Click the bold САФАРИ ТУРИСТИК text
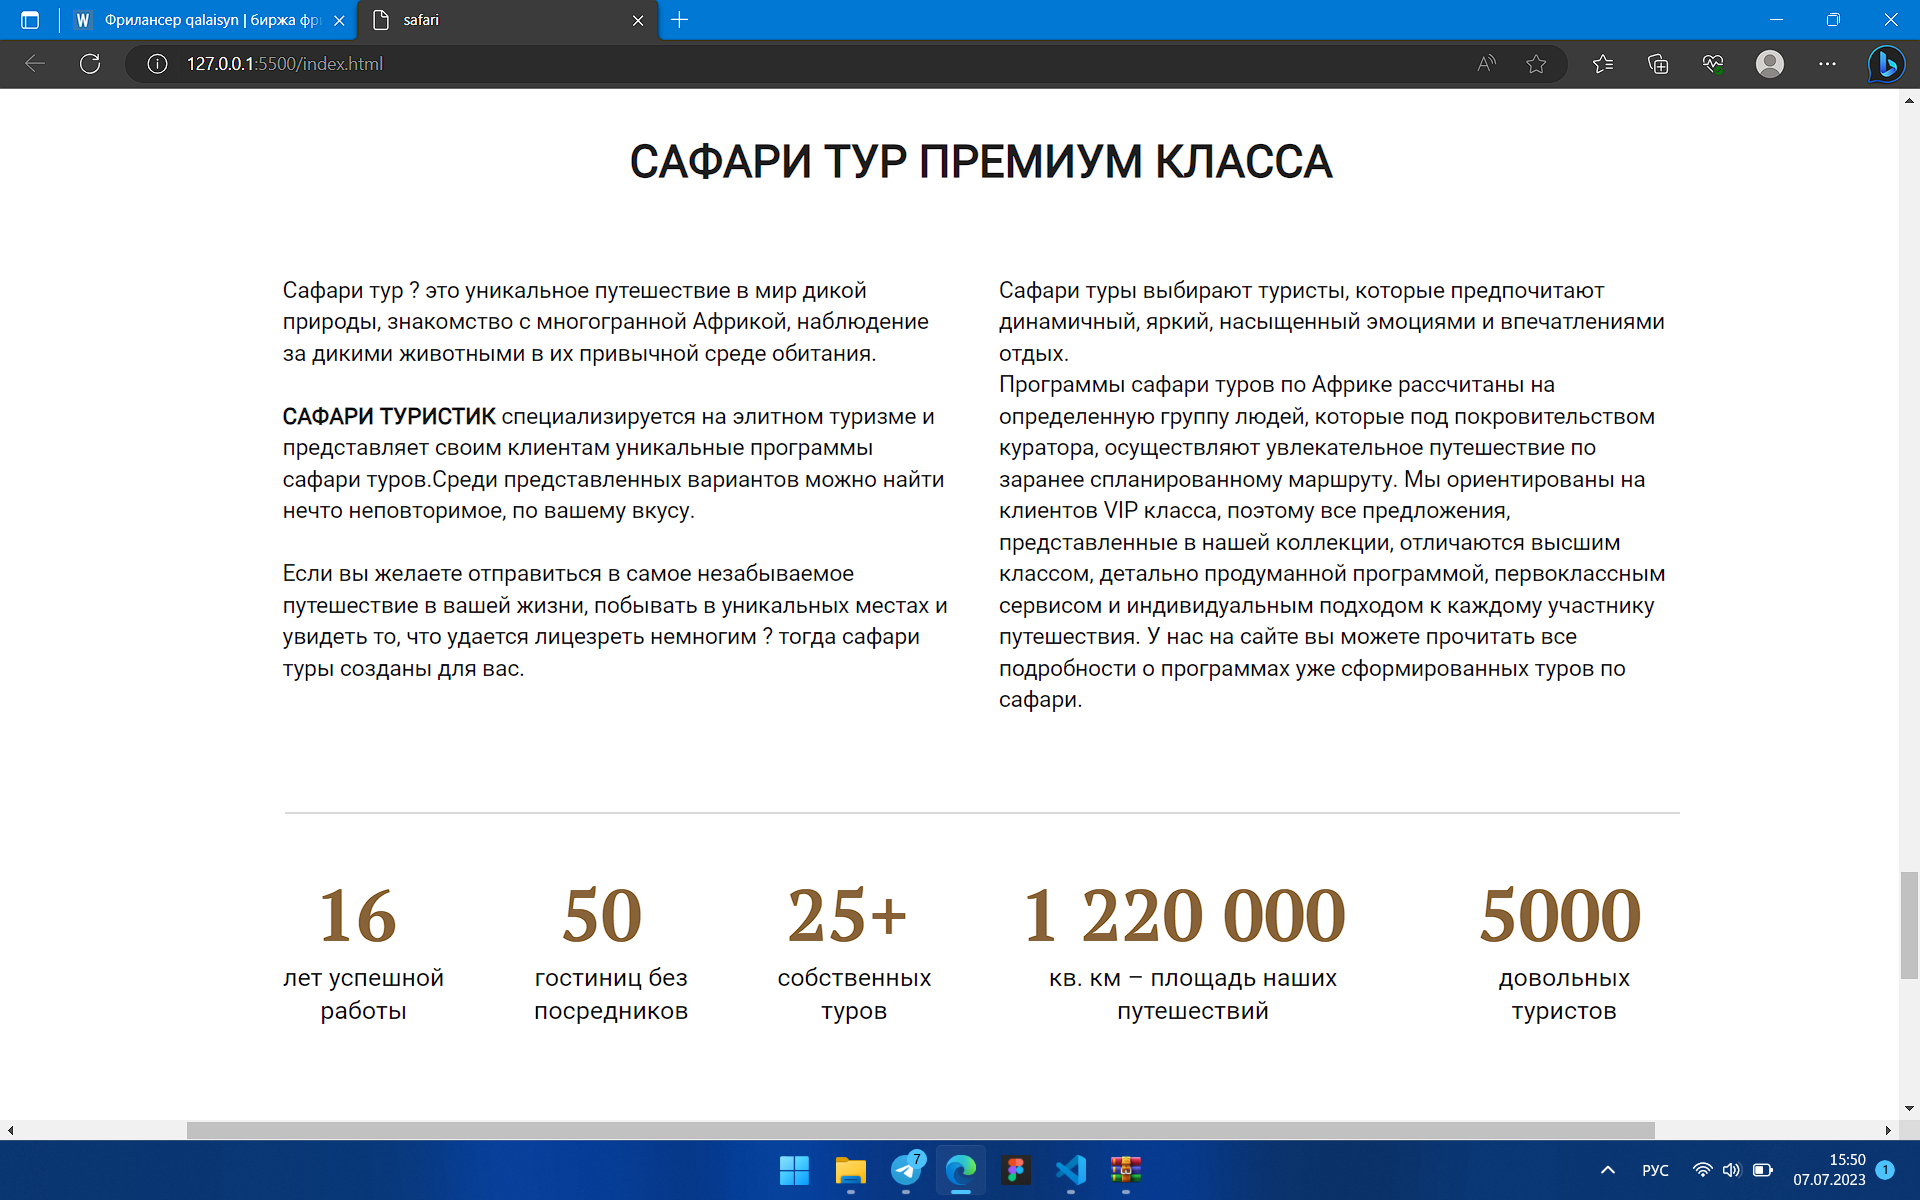This screenshot has height=1200, width=1920. [389, 417]
